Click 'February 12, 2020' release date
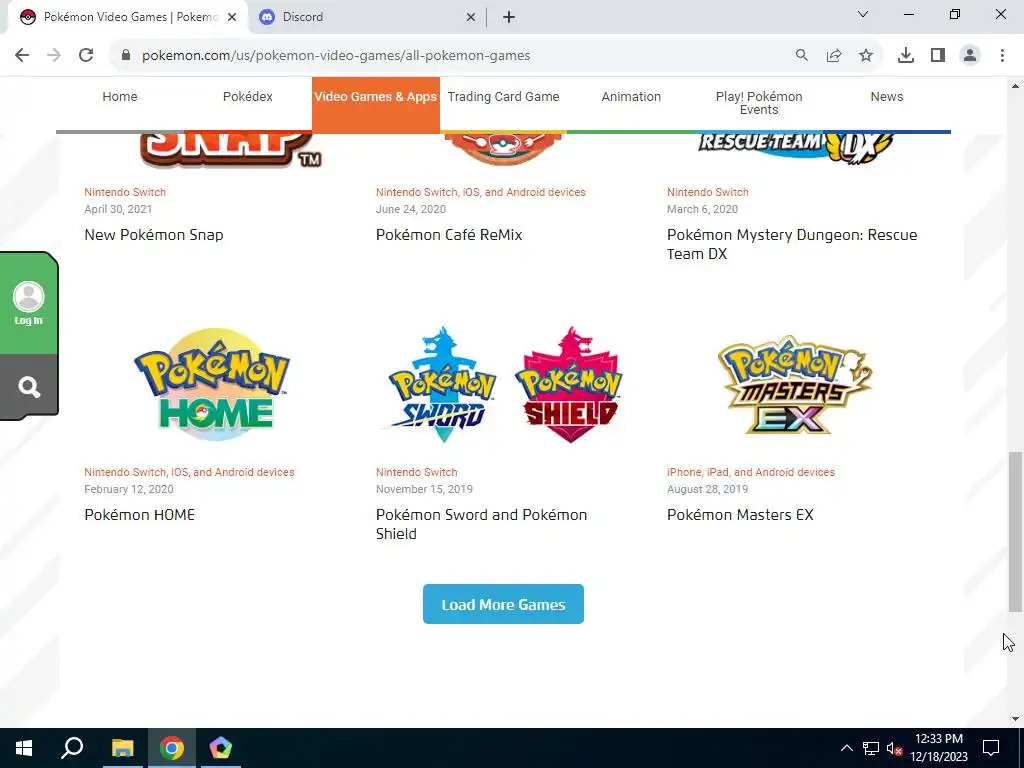Image resolution: width=1024 pixels, height=768 pixels. 129,489
